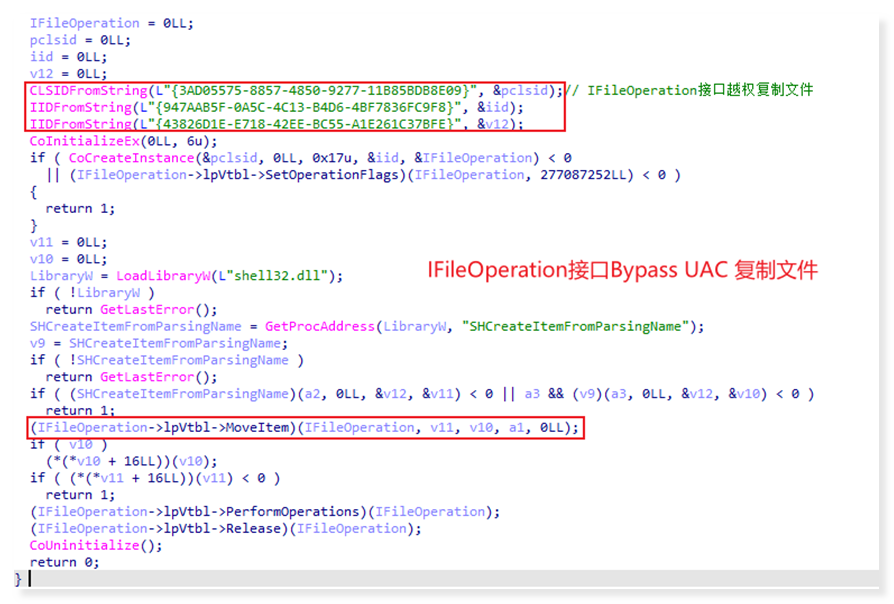The image size is (894, 604).
Task: Click the MoveItem method name
Action: pyautogui.click(x=259, y=427)
